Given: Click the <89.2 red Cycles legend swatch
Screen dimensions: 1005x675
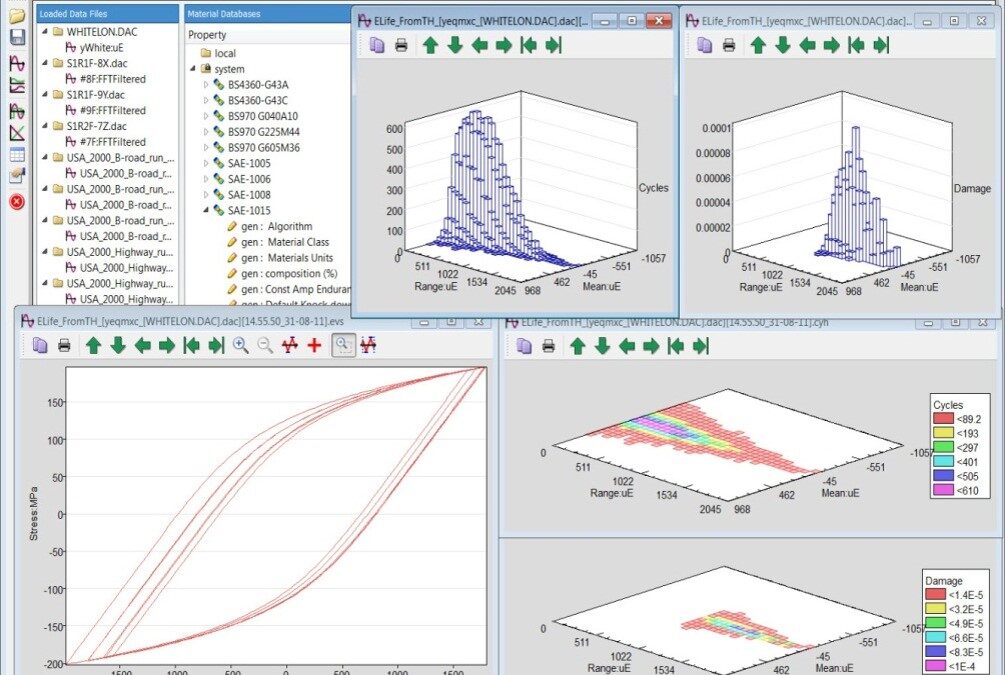Looking at the screenshot, I should [x=943, y=419].
